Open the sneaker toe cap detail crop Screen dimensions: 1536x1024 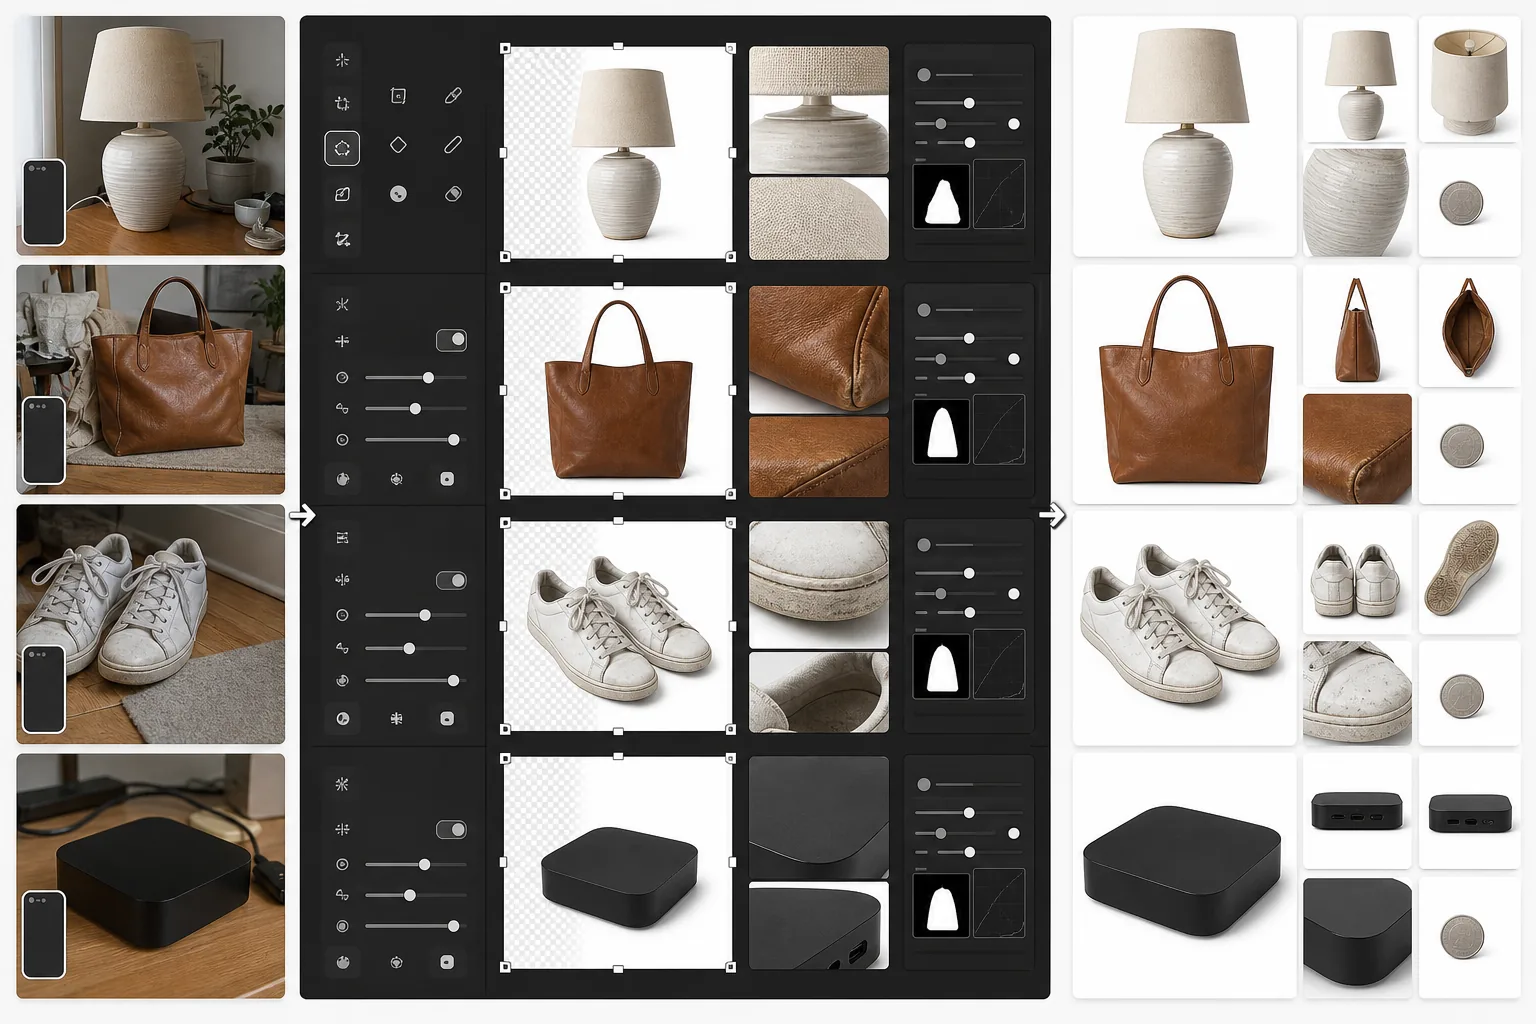[x=819, y=584]
